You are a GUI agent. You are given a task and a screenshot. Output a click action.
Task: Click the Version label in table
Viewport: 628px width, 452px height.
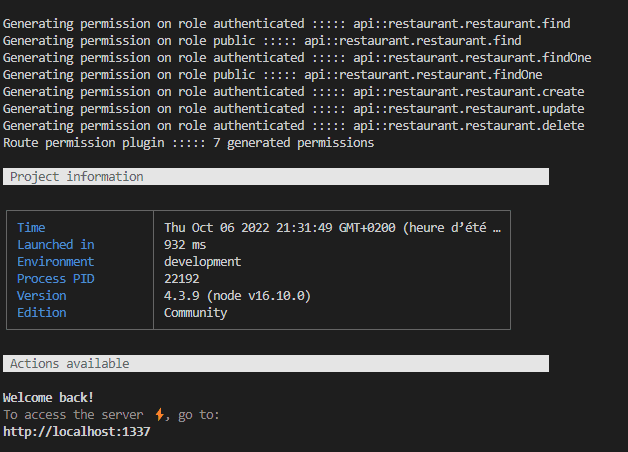(x=42, y=295)
